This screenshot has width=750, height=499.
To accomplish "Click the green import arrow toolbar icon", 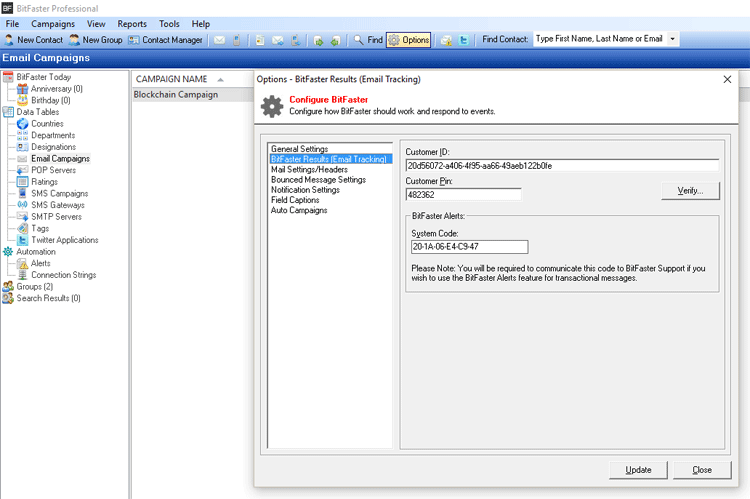I will click(x=318, y=41).
